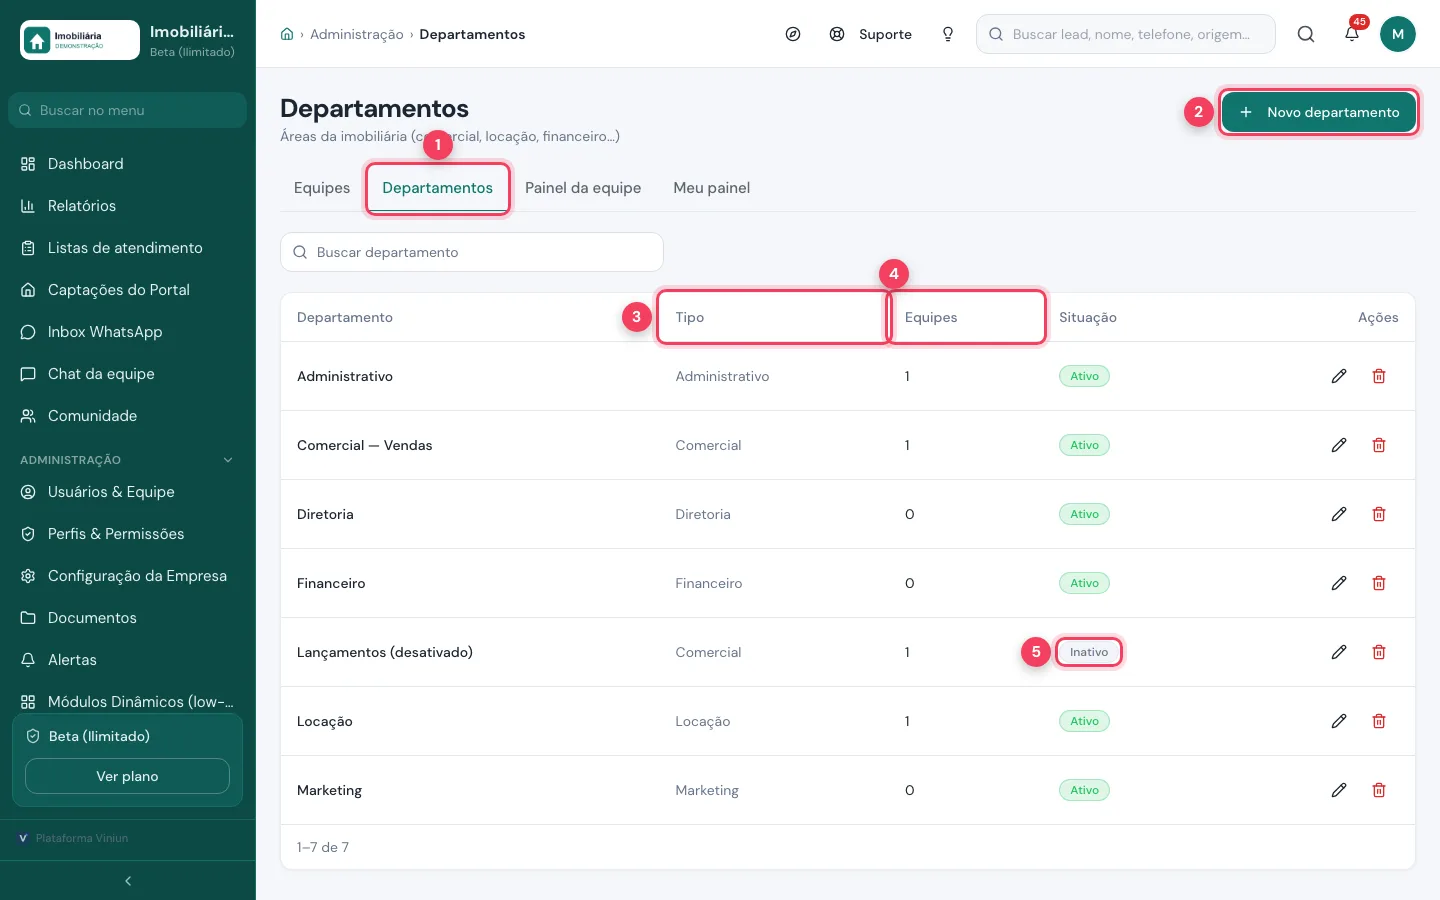Click the lightbulb tips icon

point(948,34)
